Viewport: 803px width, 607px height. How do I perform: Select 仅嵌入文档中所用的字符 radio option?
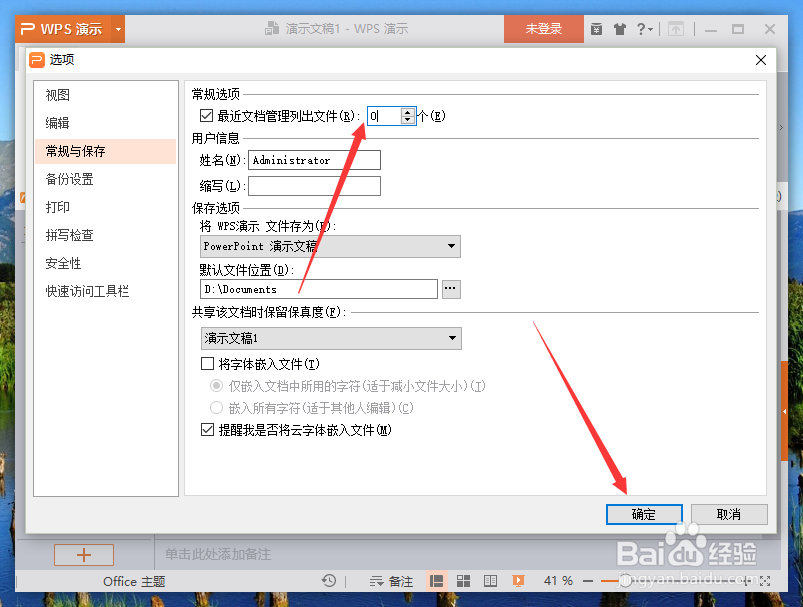[217, 385]
